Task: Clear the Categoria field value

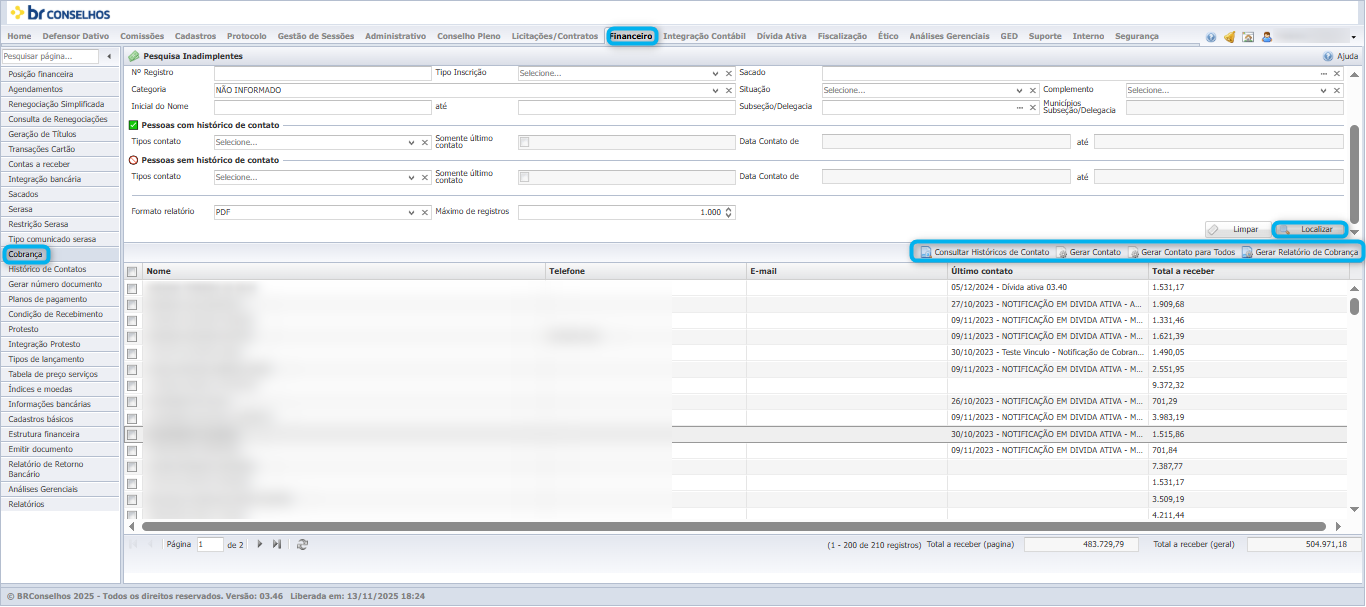Action: [x=729, y=90]
